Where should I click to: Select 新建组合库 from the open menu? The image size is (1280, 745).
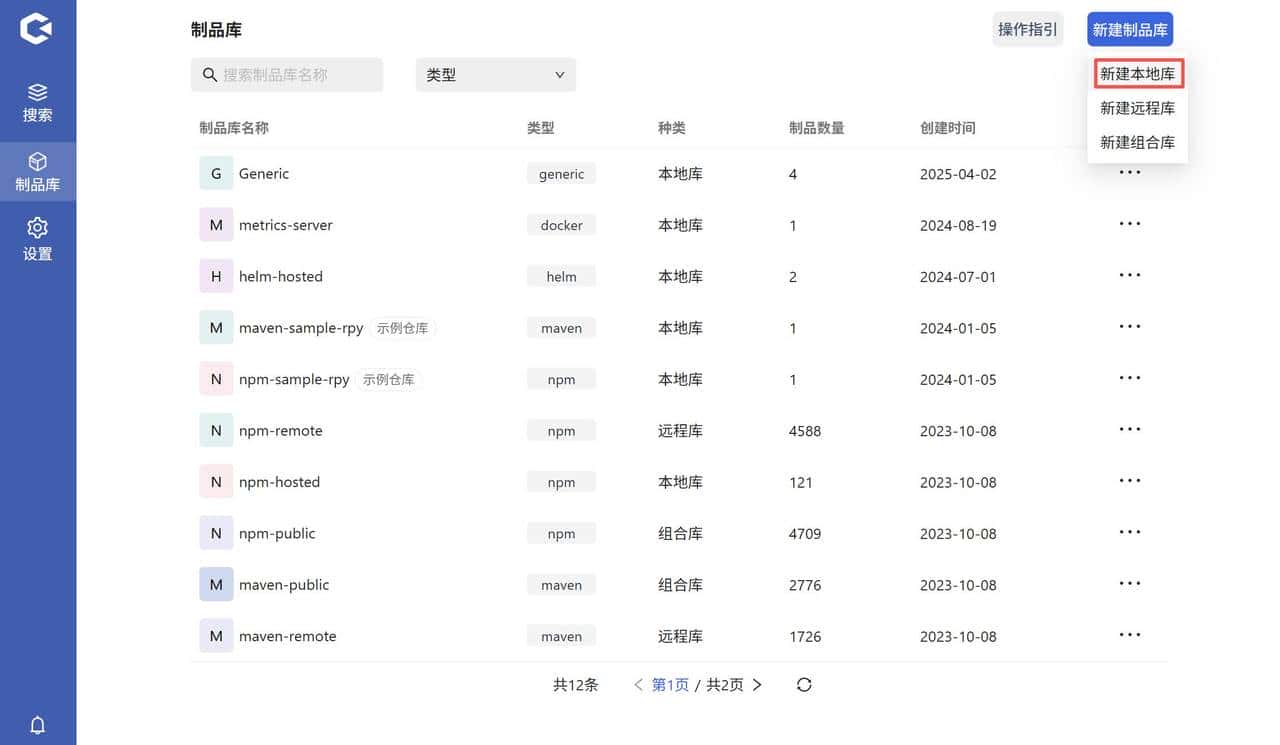(x=1138, y=141)
